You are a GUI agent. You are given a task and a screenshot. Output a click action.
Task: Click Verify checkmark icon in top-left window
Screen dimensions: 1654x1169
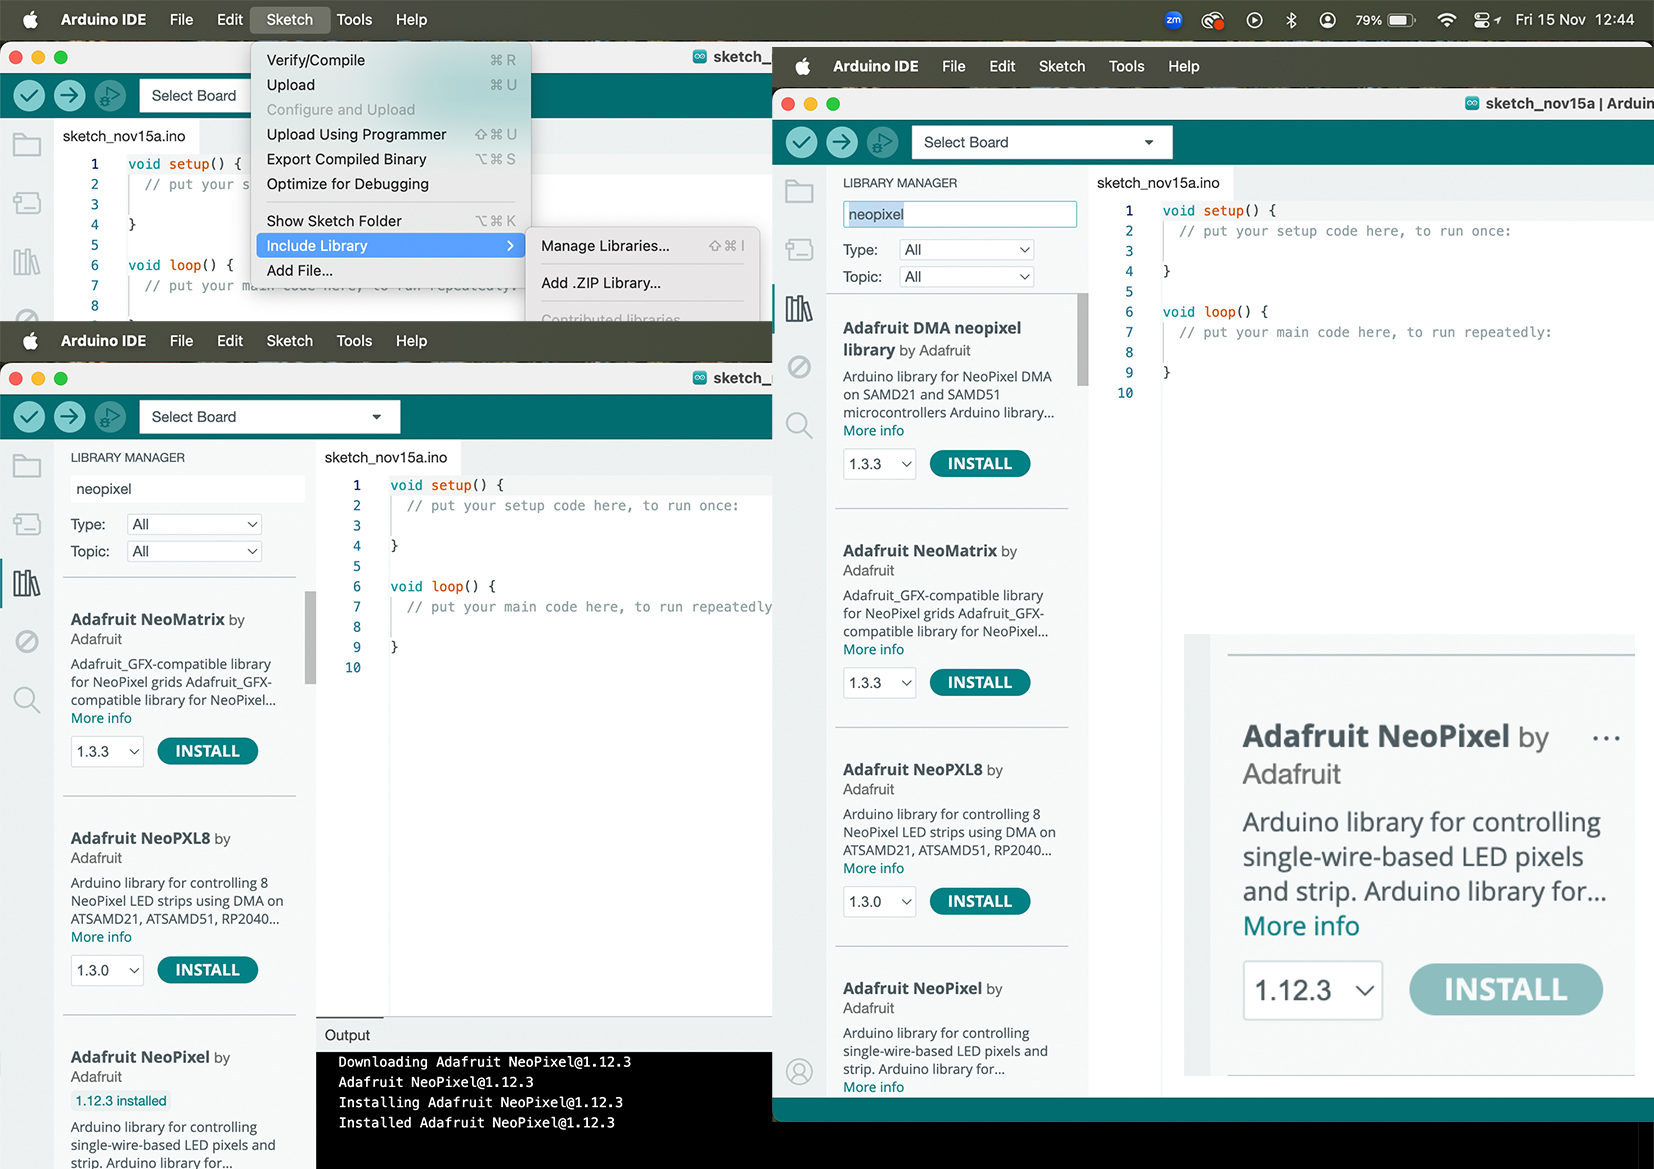coord(29,96)
